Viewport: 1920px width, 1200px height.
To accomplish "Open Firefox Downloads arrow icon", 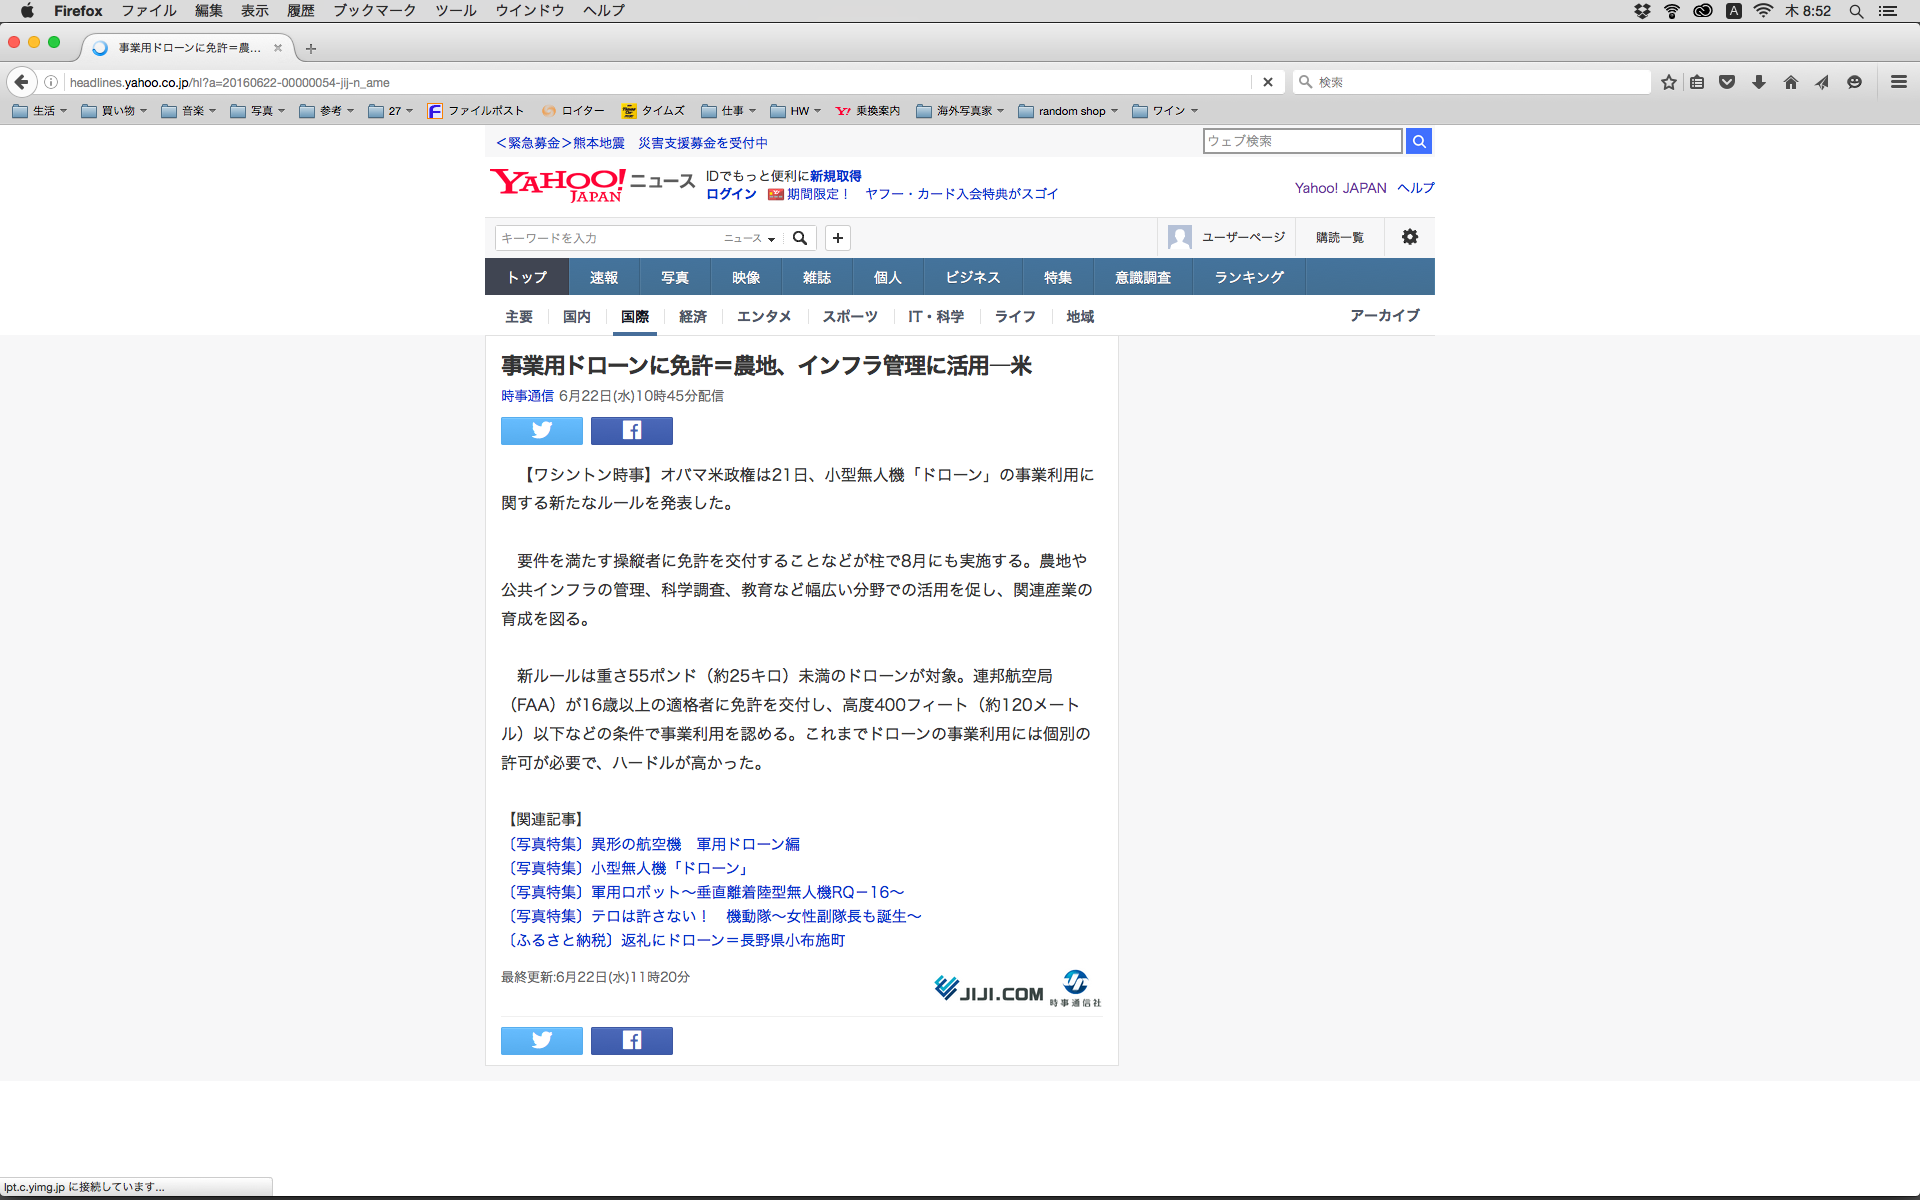I will tap(1758, 82).
